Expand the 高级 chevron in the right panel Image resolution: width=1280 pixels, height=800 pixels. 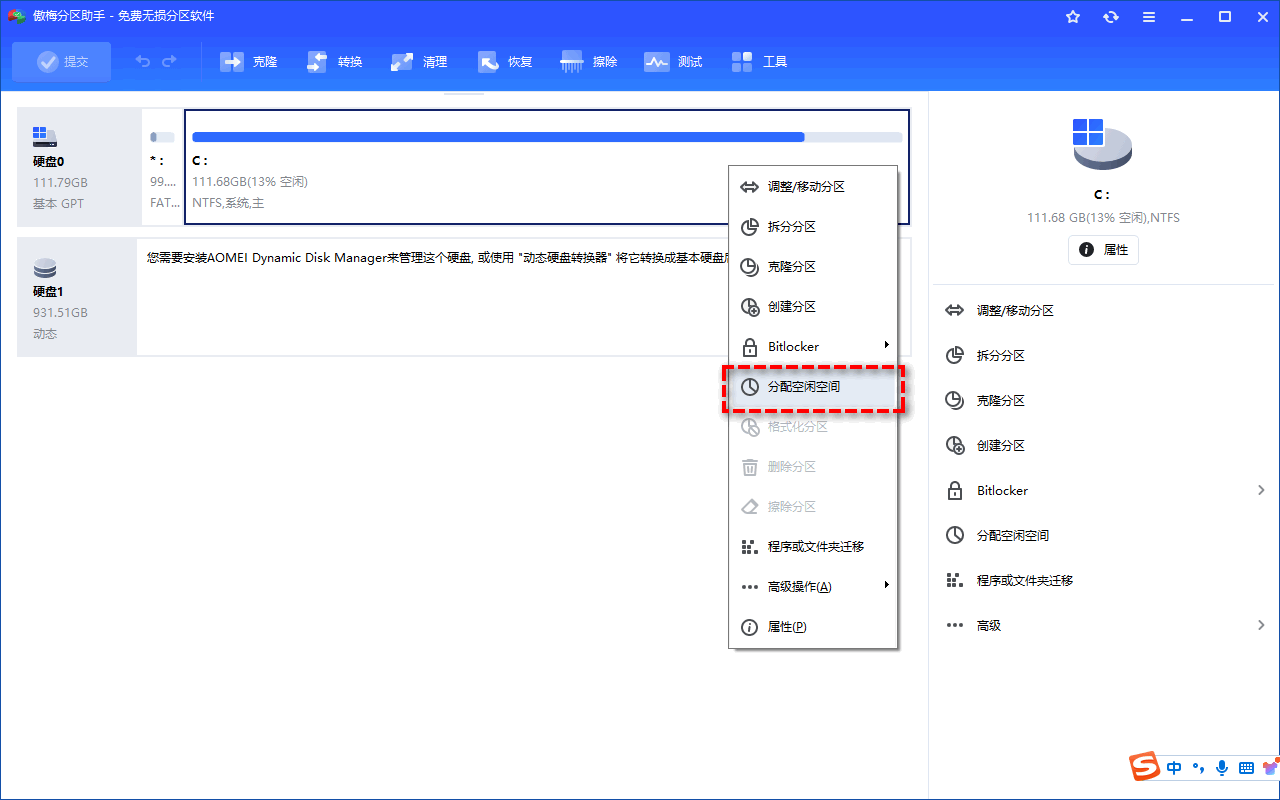click(x=1261, y=625)
